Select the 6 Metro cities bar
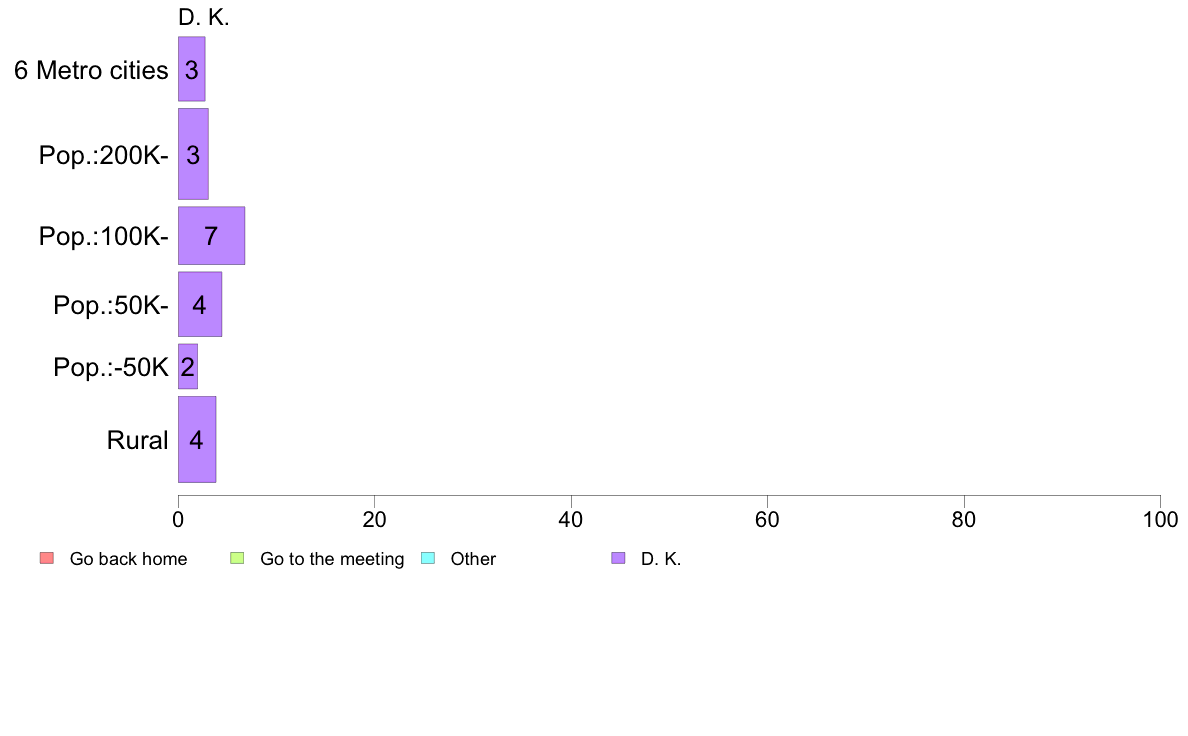 pyautogui.click(x=192, y=69)
